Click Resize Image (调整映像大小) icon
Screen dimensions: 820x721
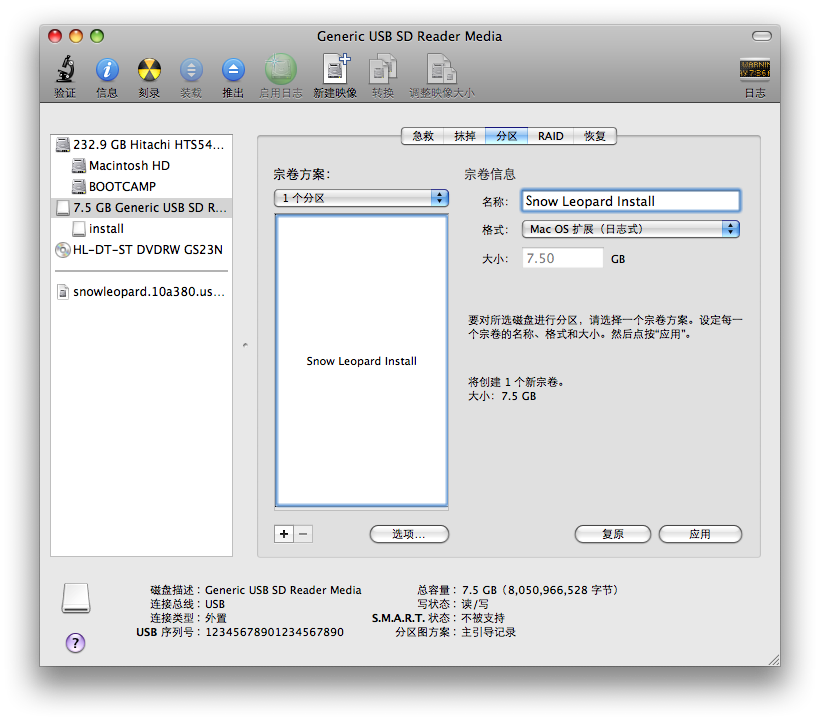click(x=442, y=69)
